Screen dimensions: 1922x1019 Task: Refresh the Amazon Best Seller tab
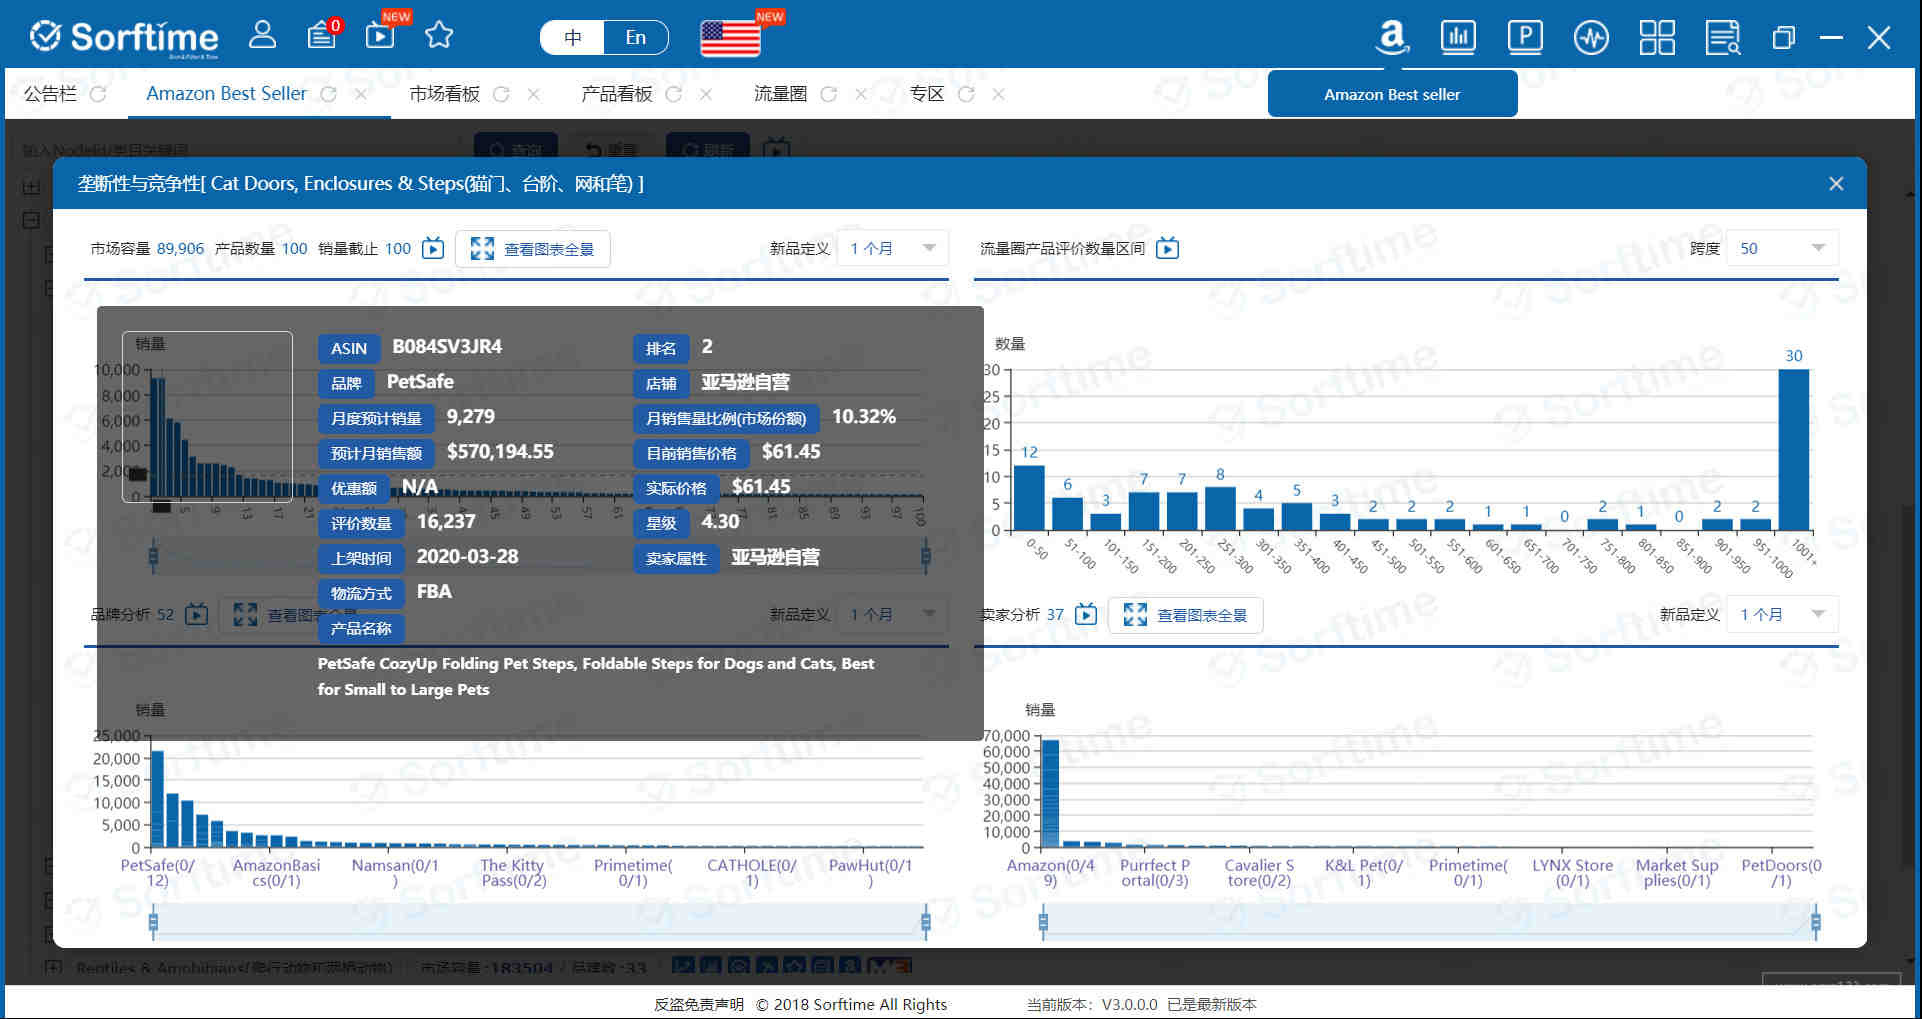(328, 94)
